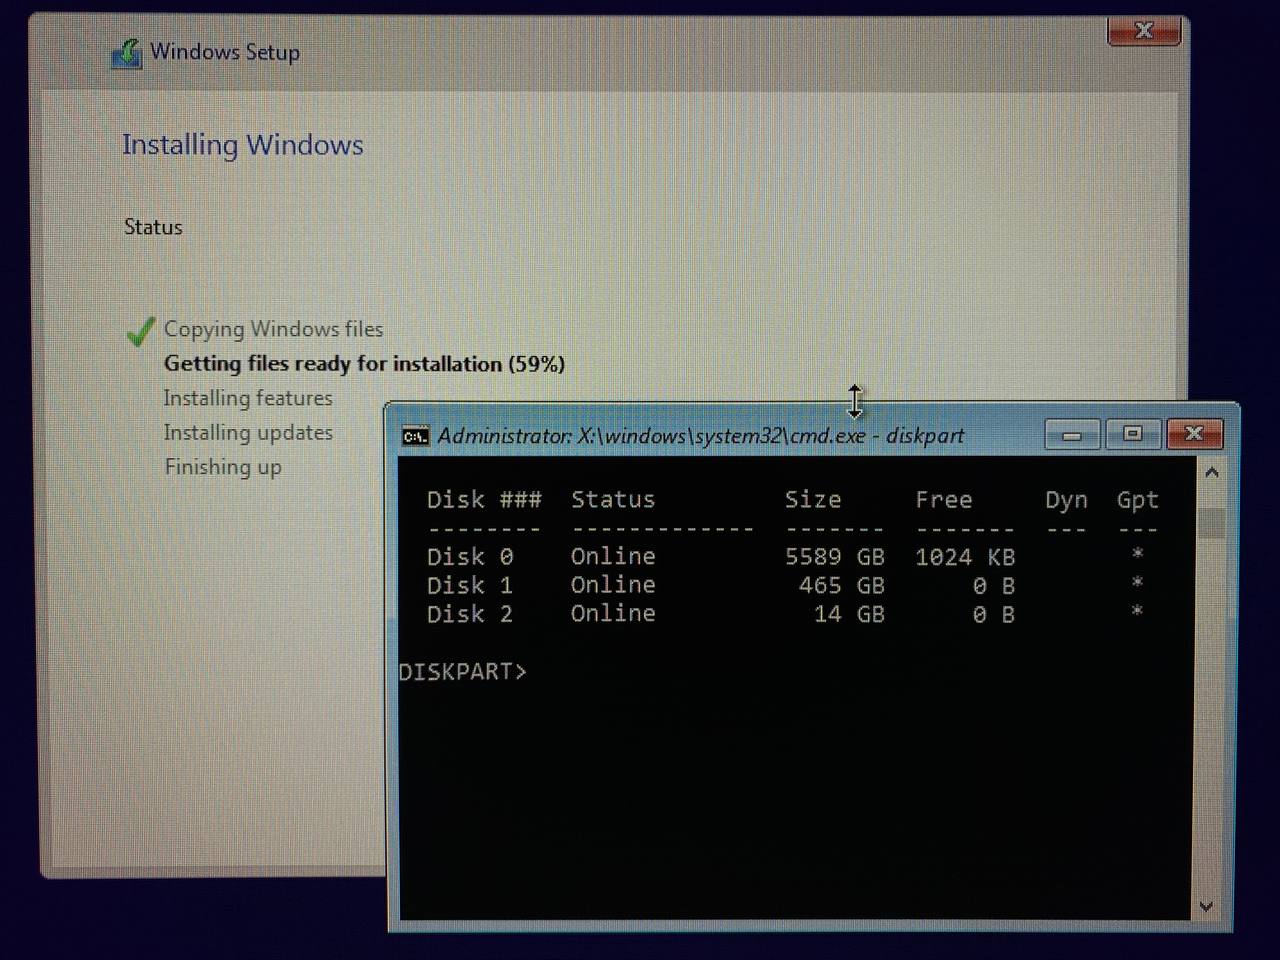Click the DISKPART> prompt line
The image size is (1280, 960).
tap(462, 672)
